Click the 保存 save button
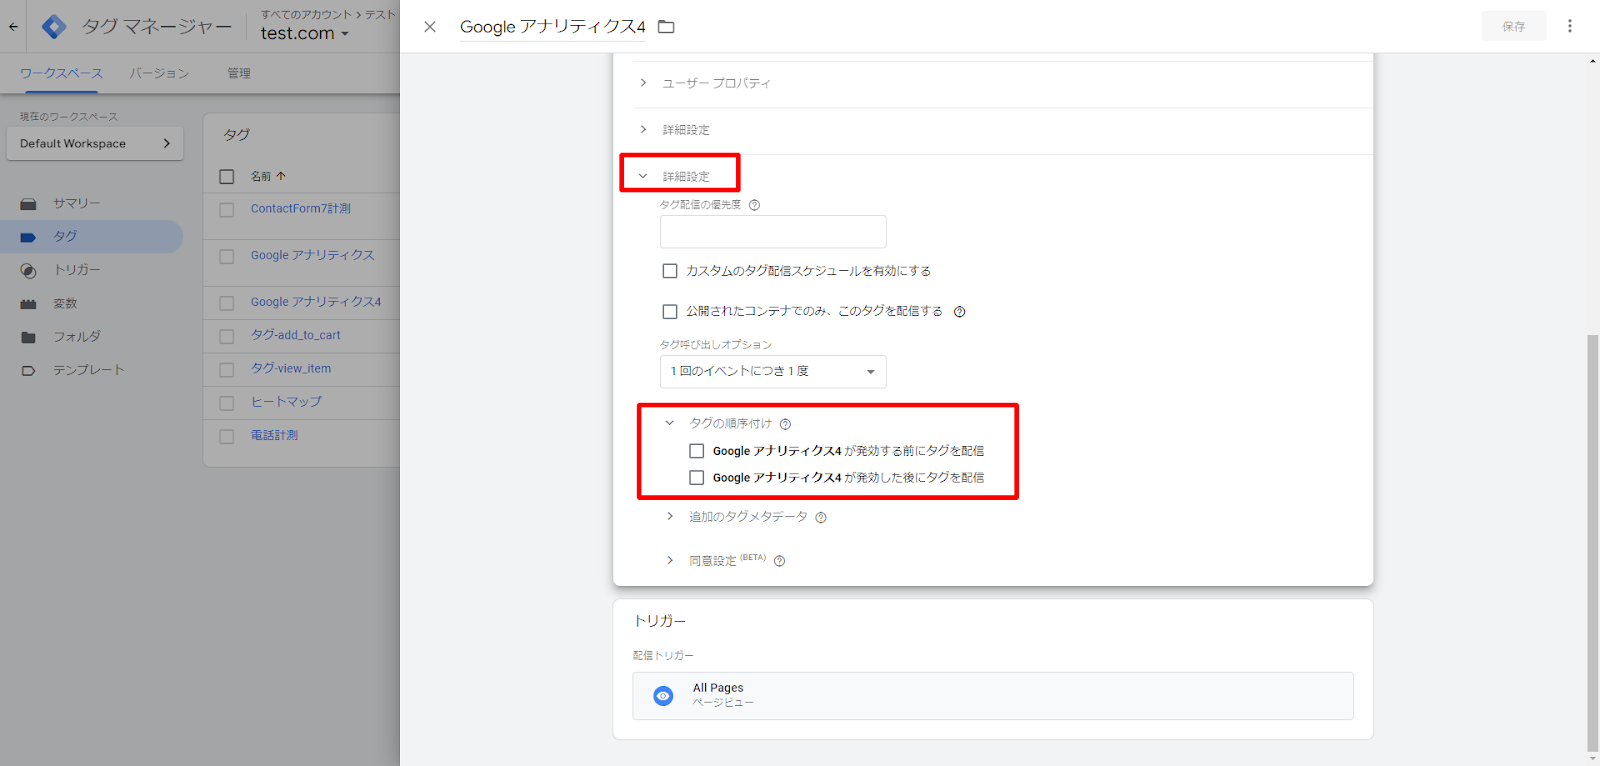The height and width of the screenshot is (766, 1600). (1514, 27)
